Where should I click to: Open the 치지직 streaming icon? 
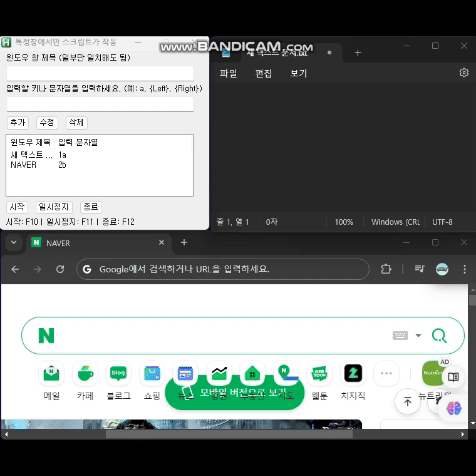click(353, 373)
